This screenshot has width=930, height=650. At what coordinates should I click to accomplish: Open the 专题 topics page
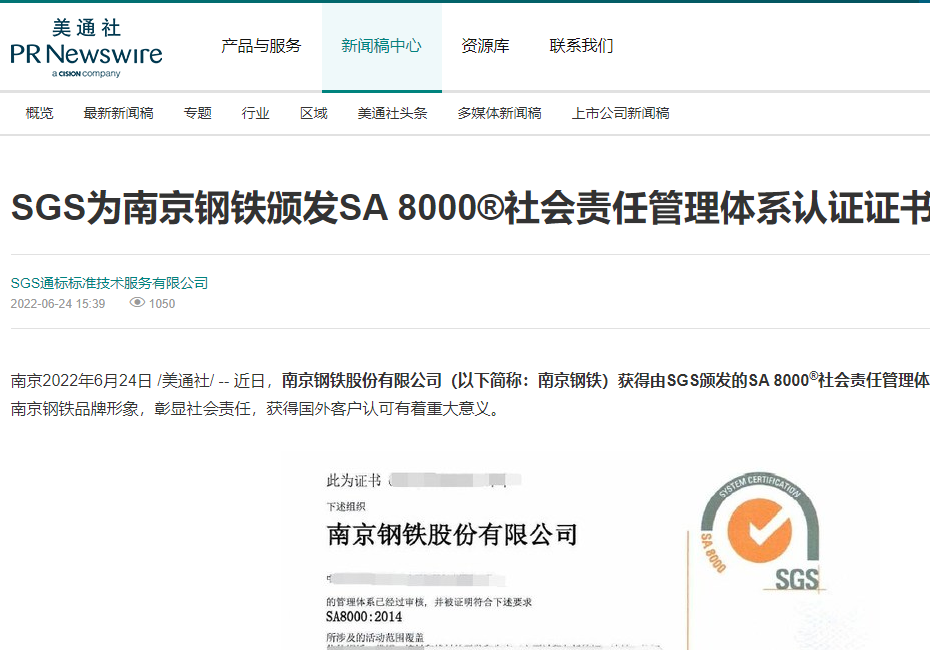197,113
